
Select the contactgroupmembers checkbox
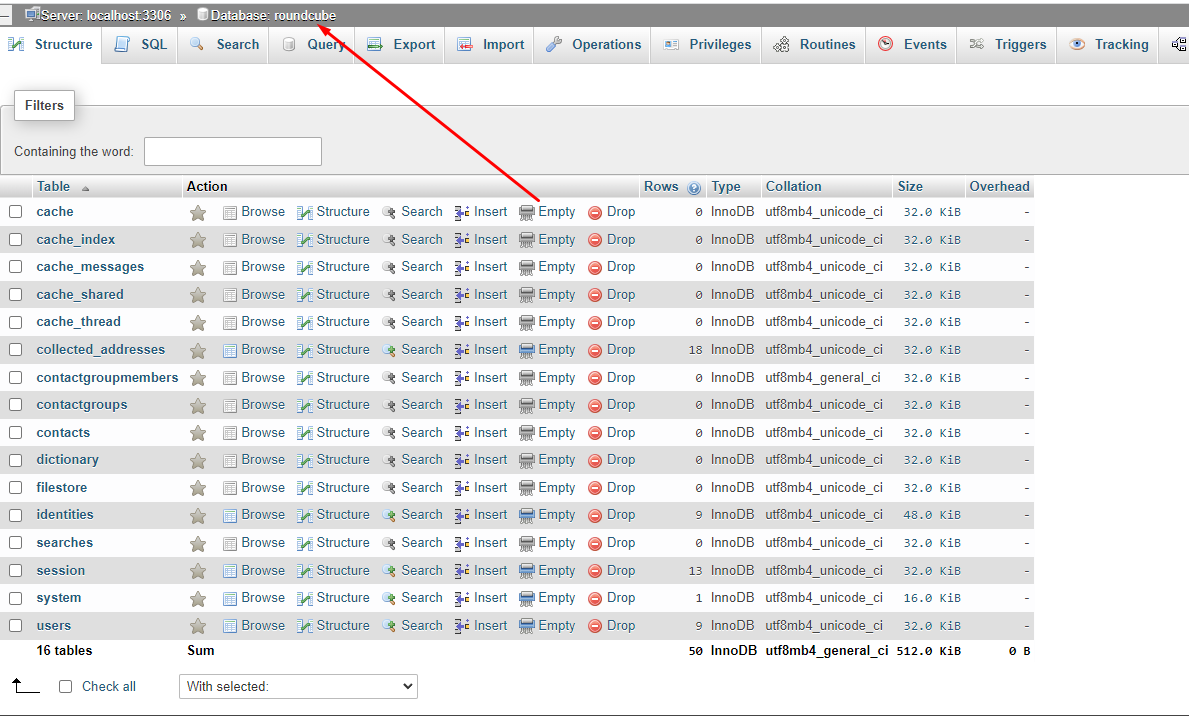(x=15, y=378)
